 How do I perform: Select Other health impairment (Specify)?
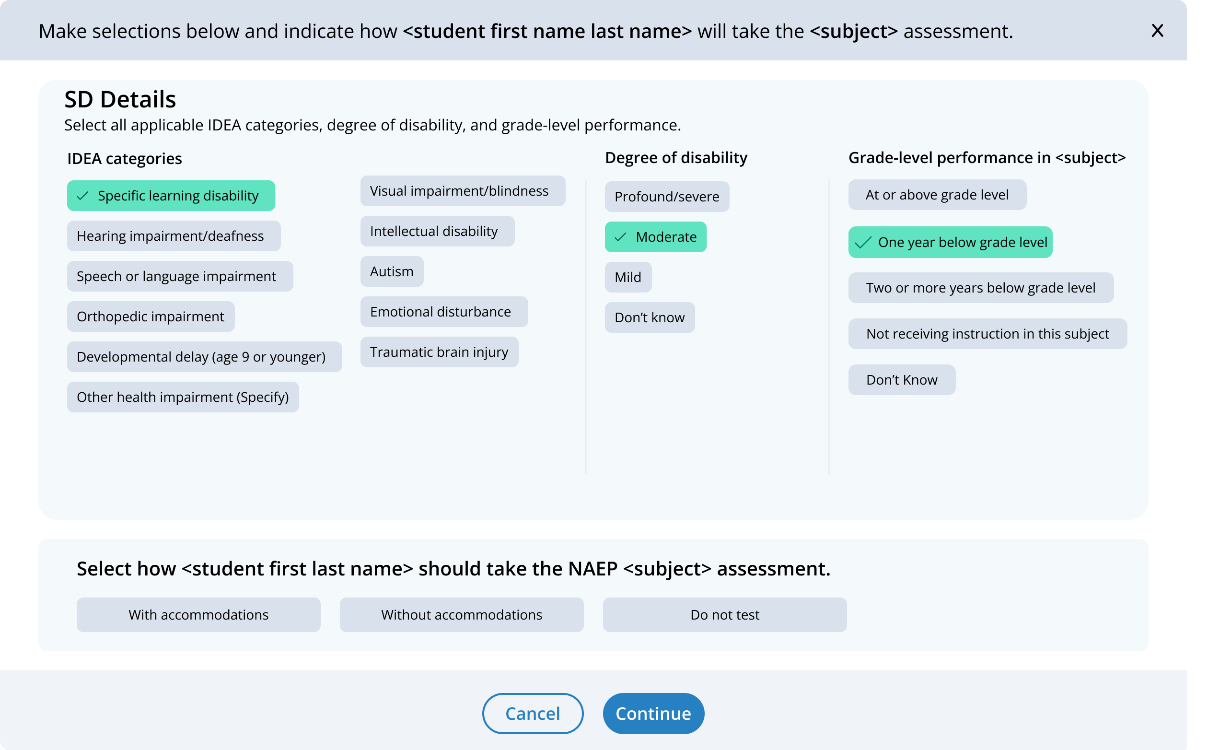183,397
